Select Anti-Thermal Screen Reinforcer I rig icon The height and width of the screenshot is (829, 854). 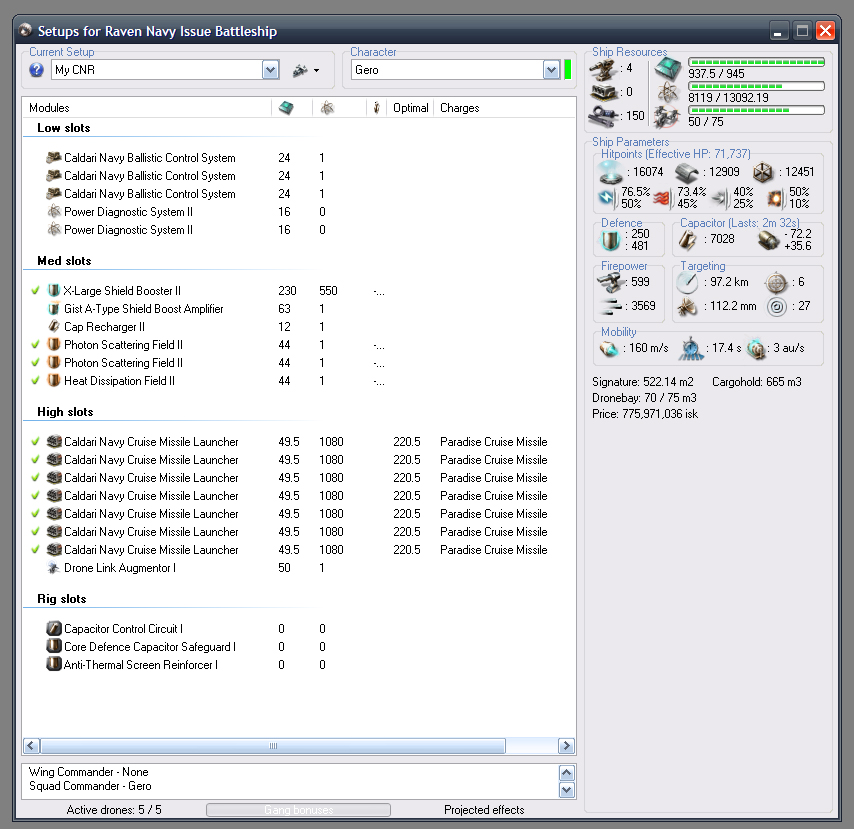53,665
